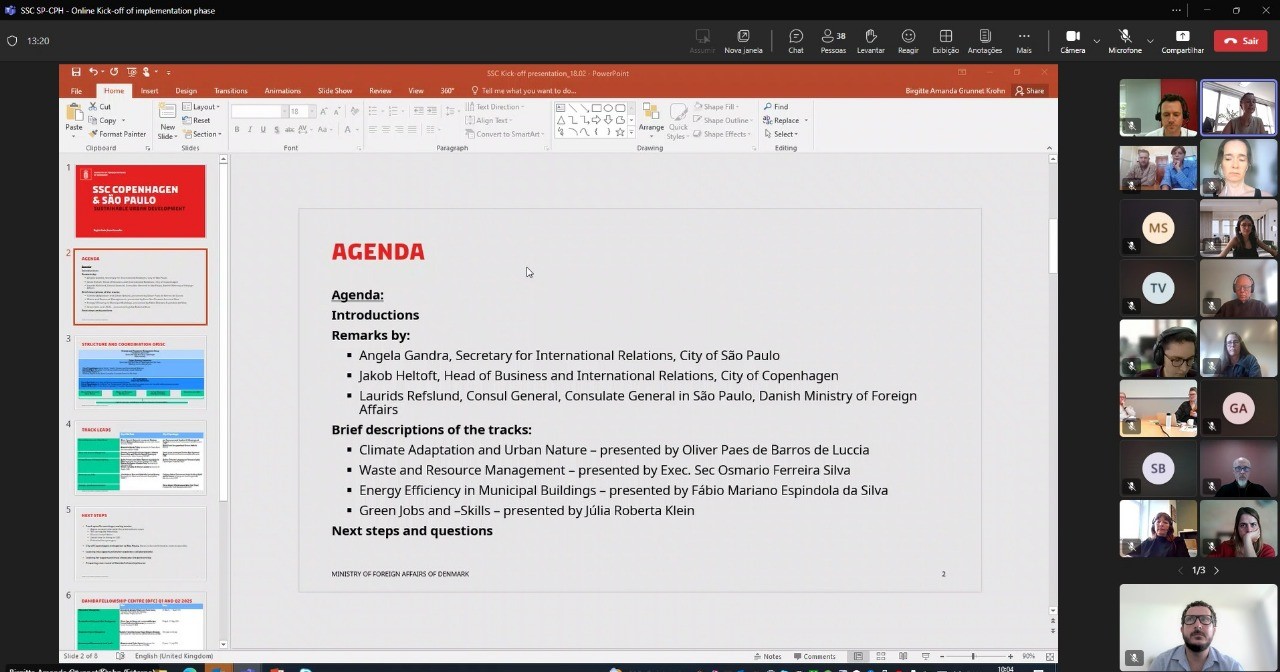Click the Arrange button

tap(651, 119)
